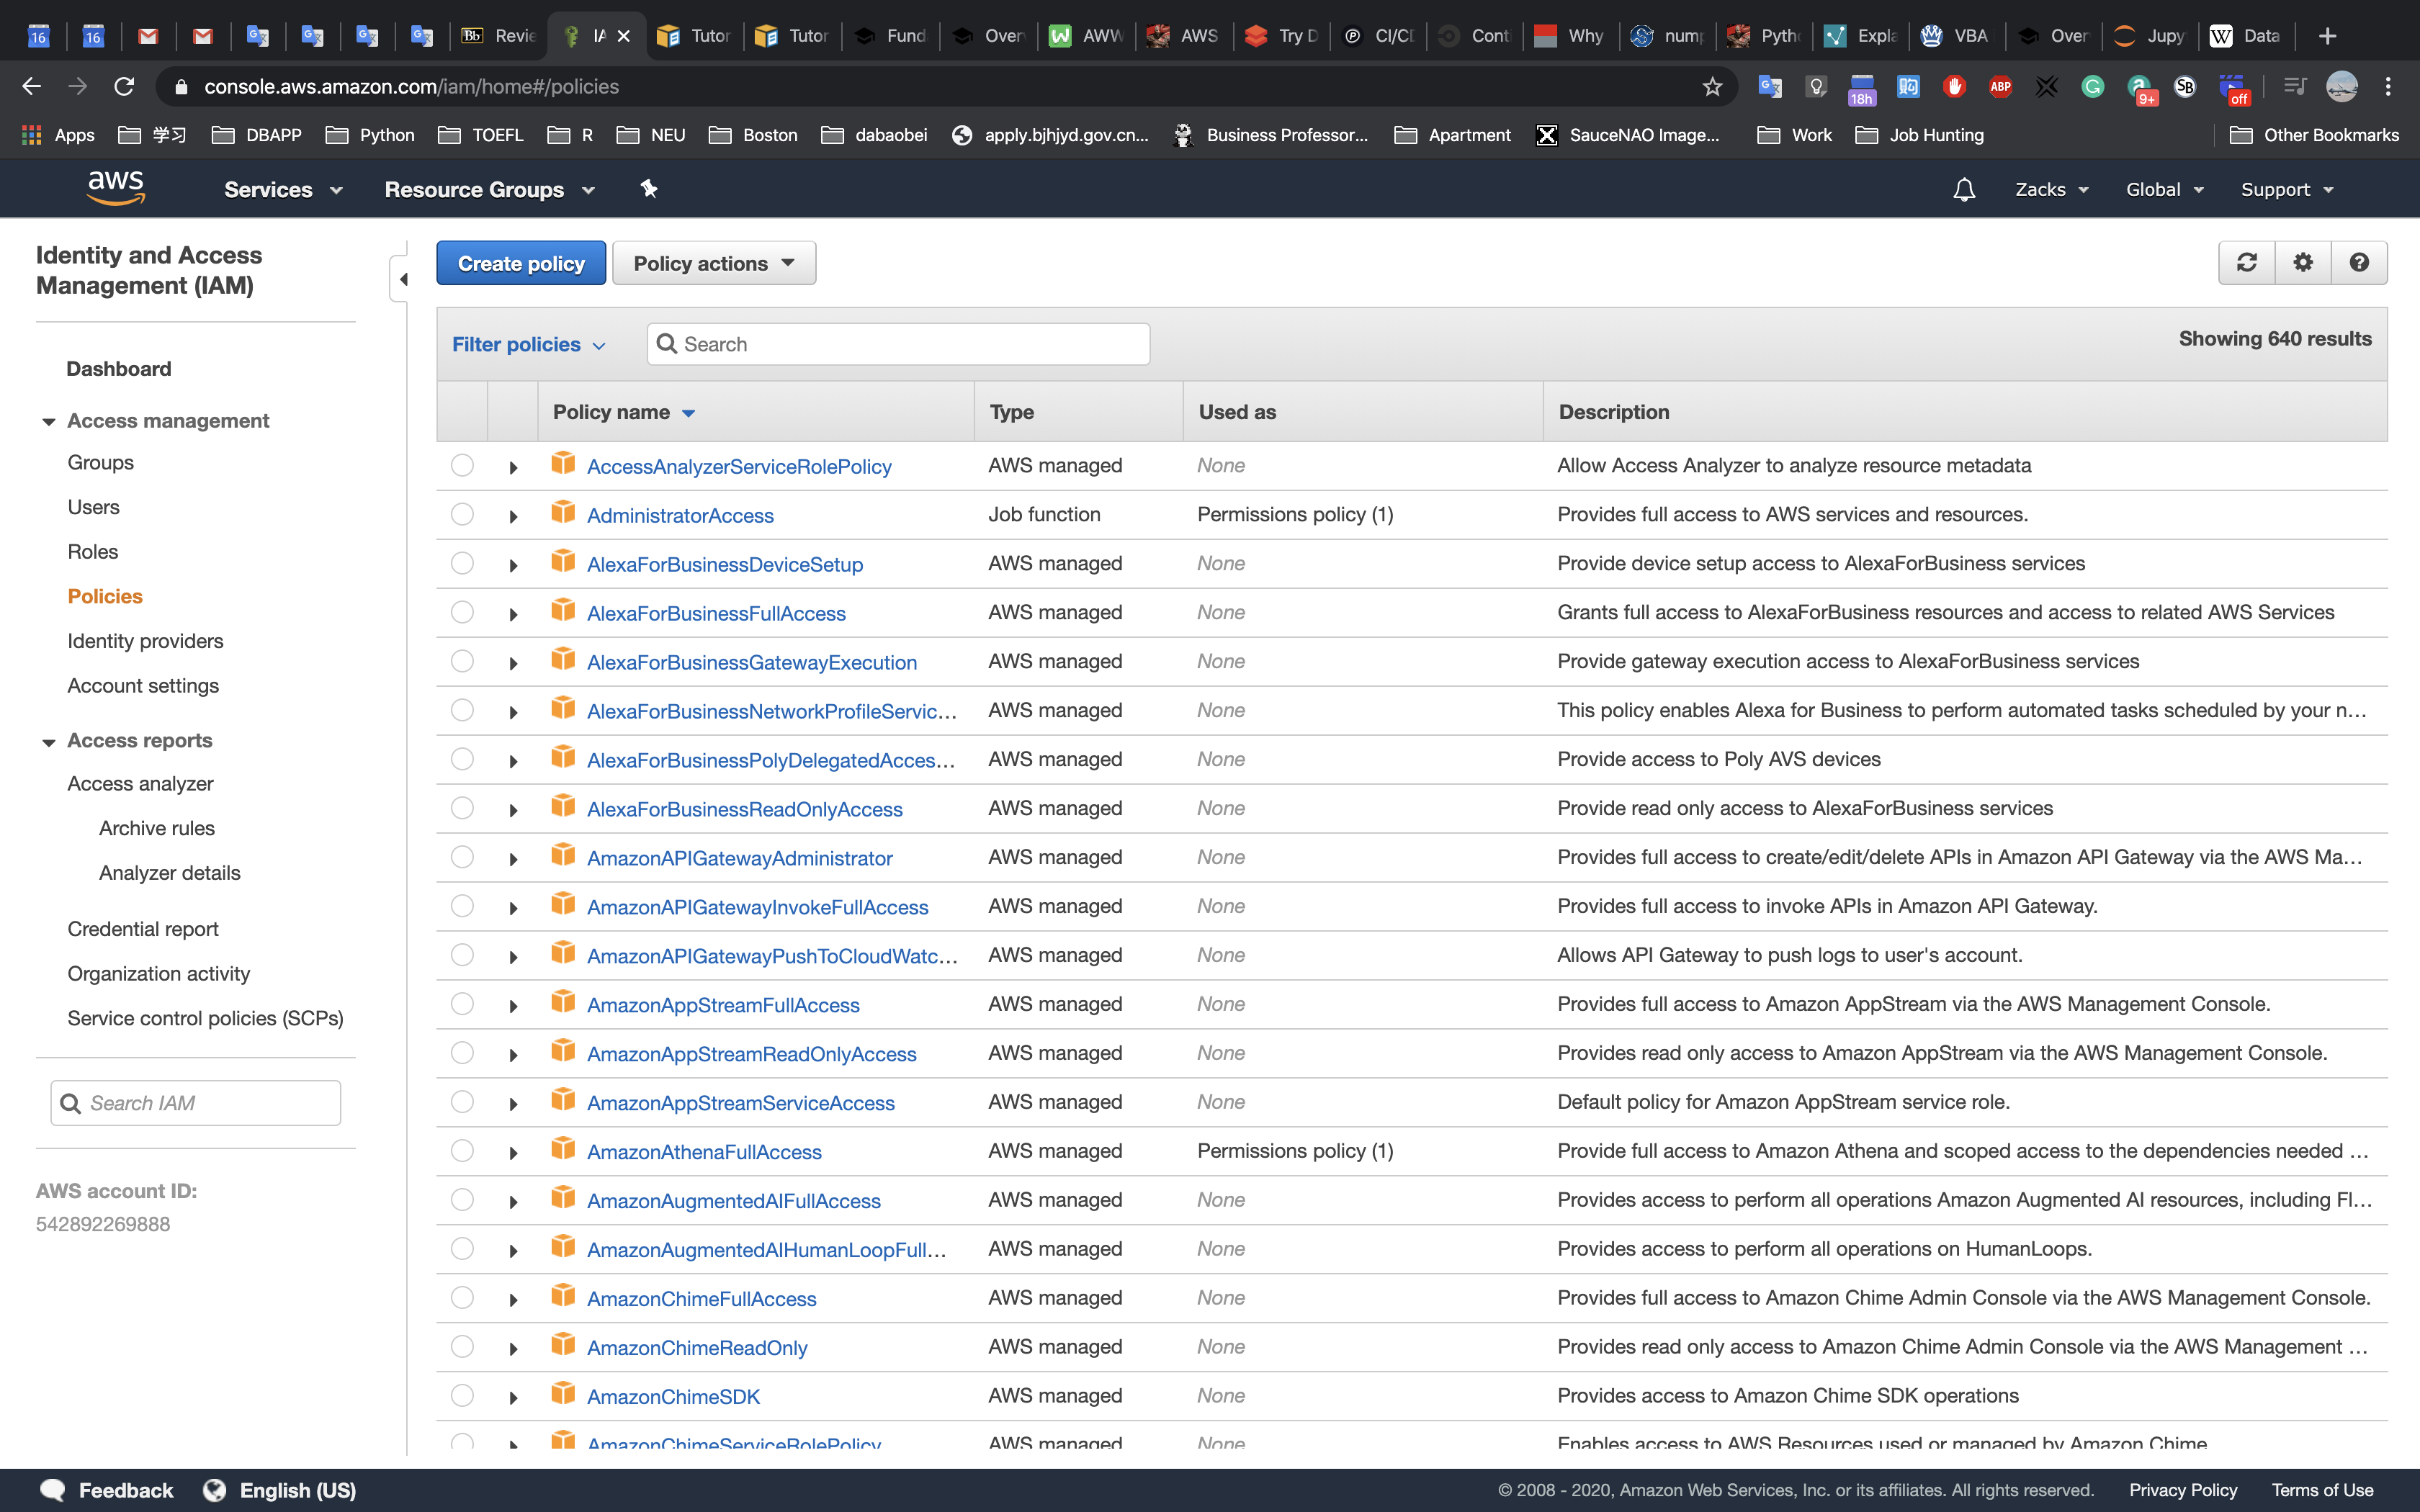
Task: Open the Filter policies dropdown
Action: (x=528, y=345)
